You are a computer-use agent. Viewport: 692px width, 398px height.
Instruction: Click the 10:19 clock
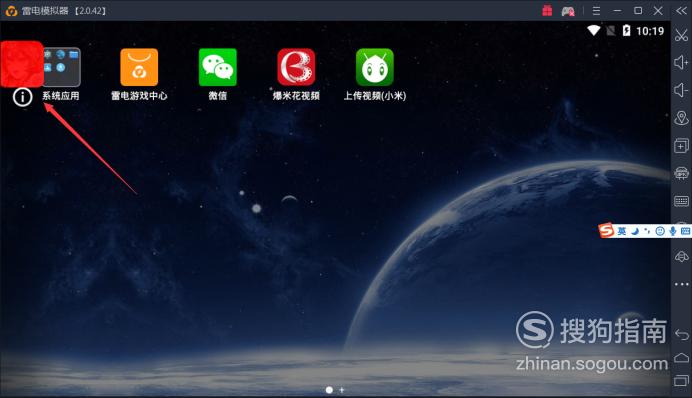(650, 31)
